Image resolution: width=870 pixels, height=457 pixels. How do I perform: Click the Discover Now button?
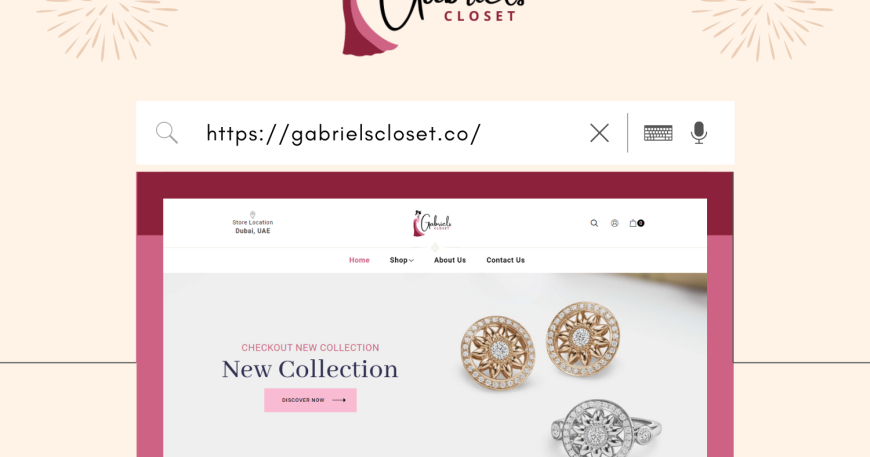click(x=310, y=400)
